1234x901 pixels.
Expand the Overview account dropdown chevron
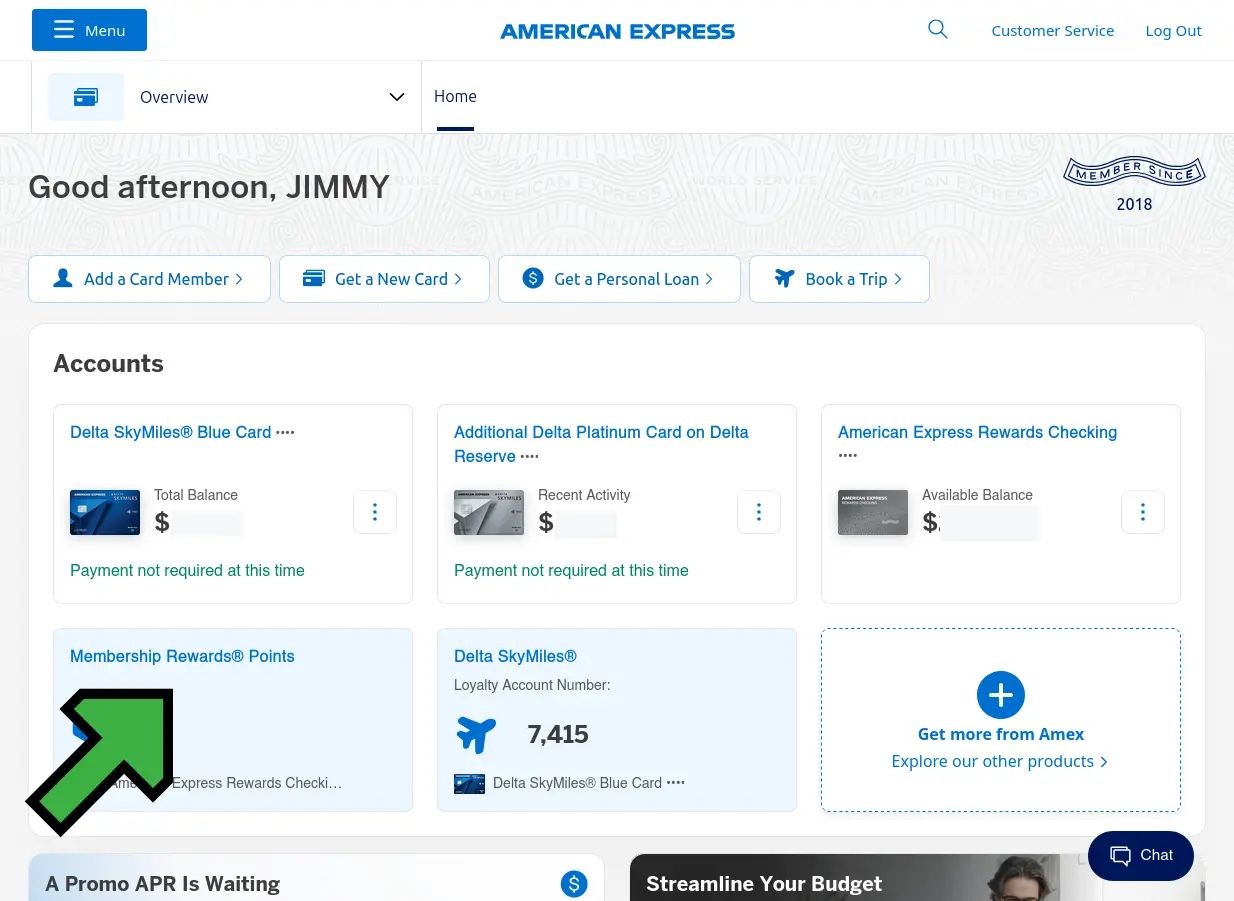(397, 97)
